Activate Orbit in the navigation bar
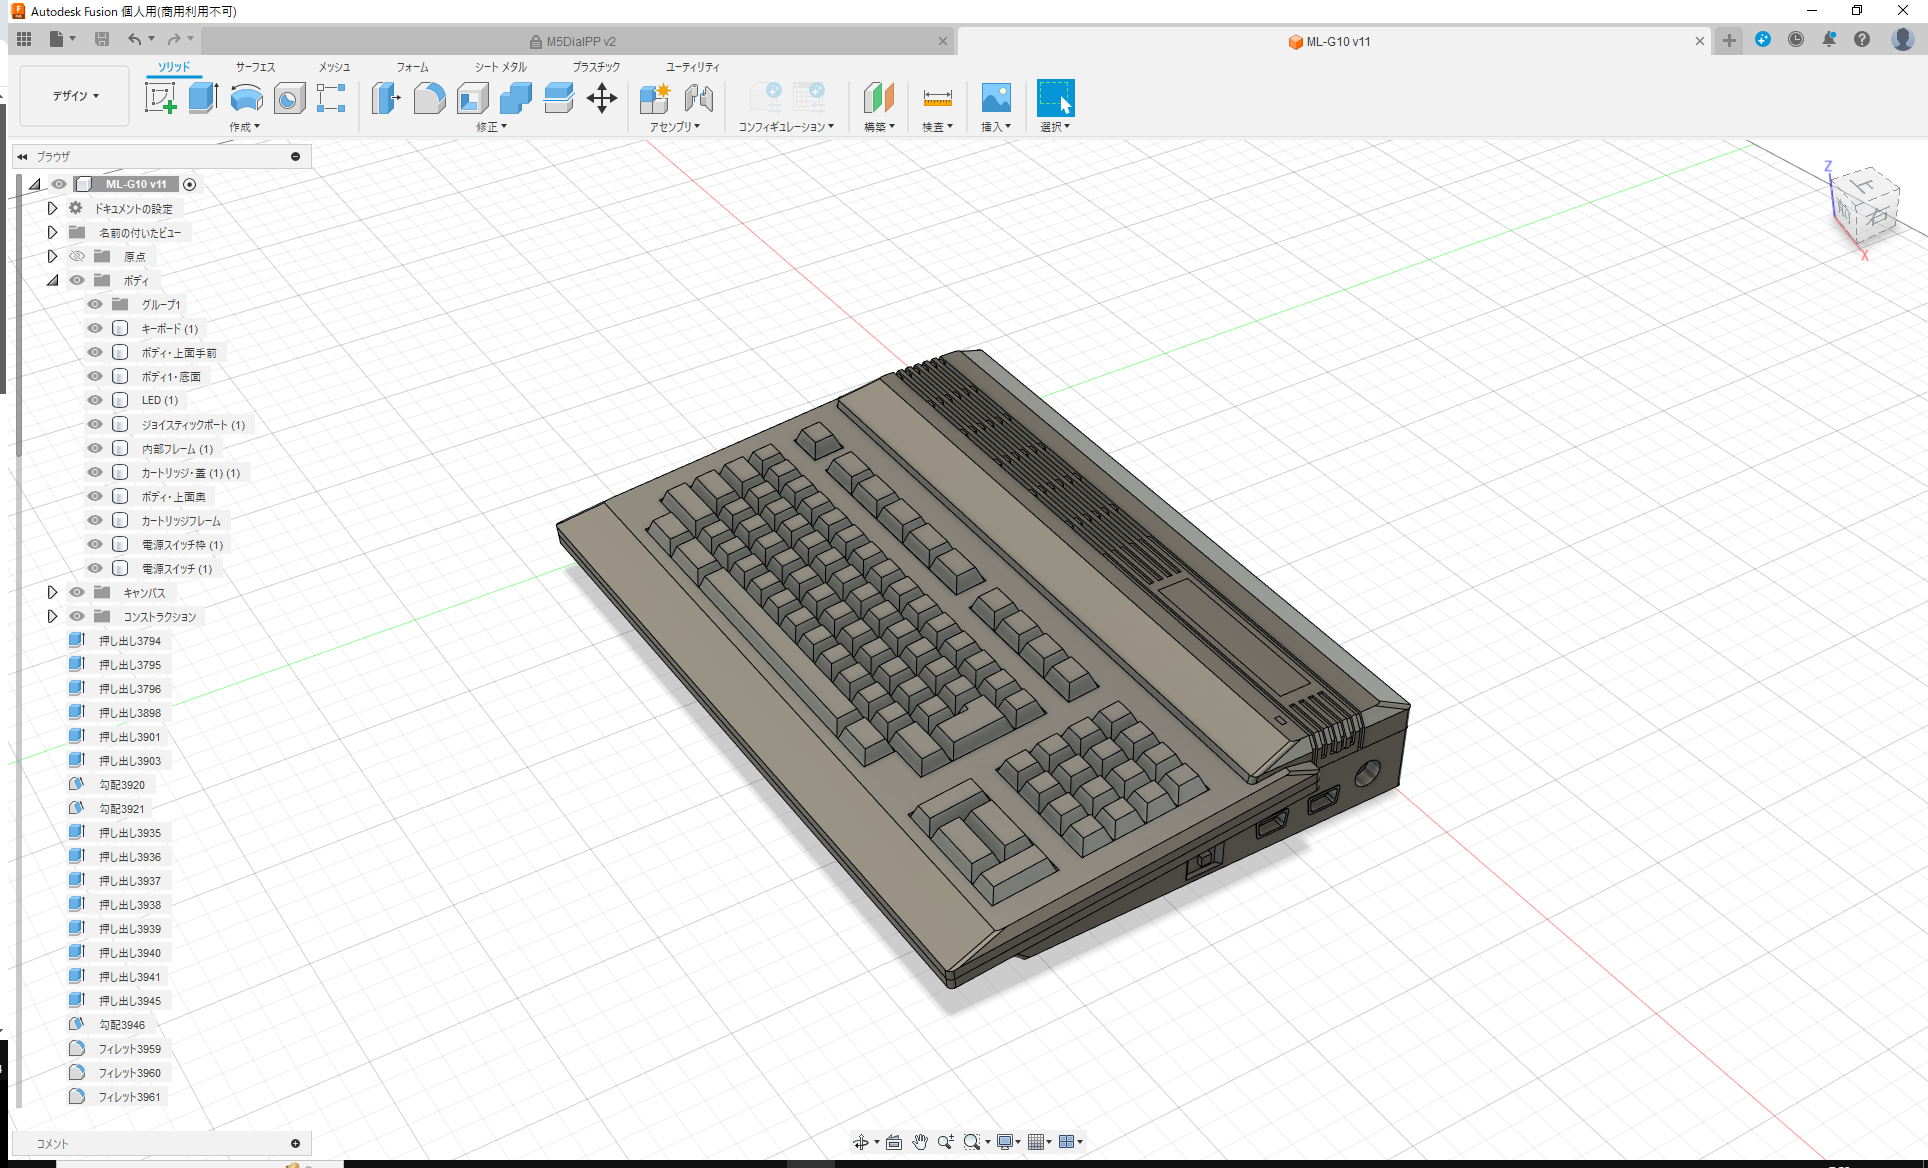Viewport: 1928px width, 1168px height. pyautogui.click(x=862, y=1141)
